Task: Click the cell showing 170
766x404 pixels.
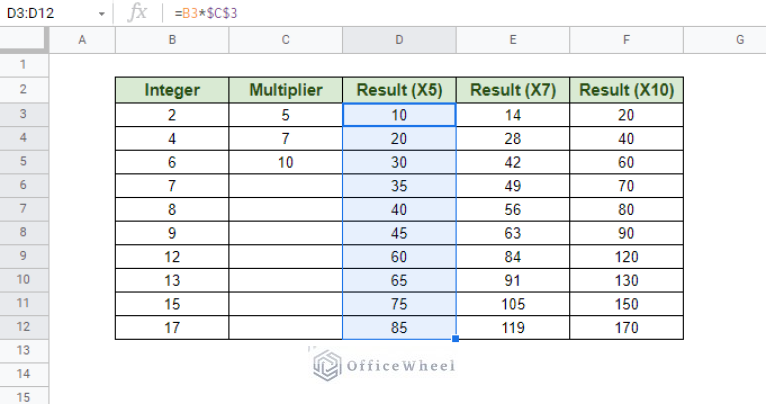Action: (x=626, y=327)
